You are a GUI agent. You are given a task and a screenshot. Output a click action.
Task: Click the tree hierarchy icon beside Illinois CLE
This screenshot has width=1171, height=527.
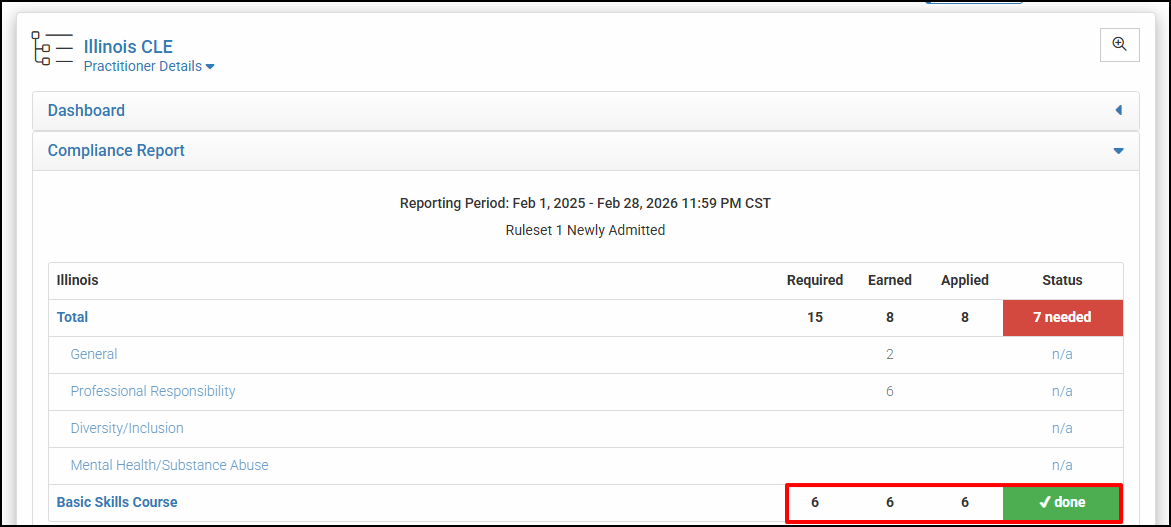52,49
